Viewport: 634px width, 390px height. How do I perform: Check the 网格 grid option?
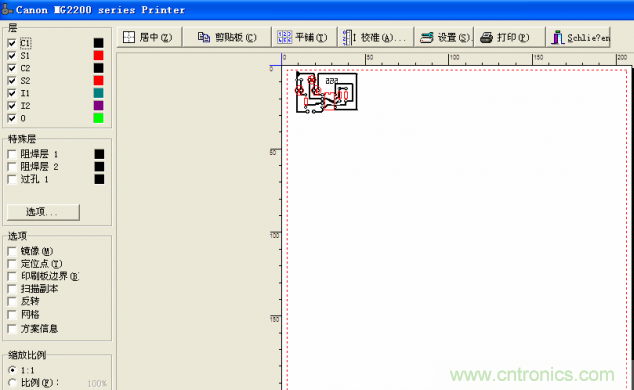click(12, 314)
